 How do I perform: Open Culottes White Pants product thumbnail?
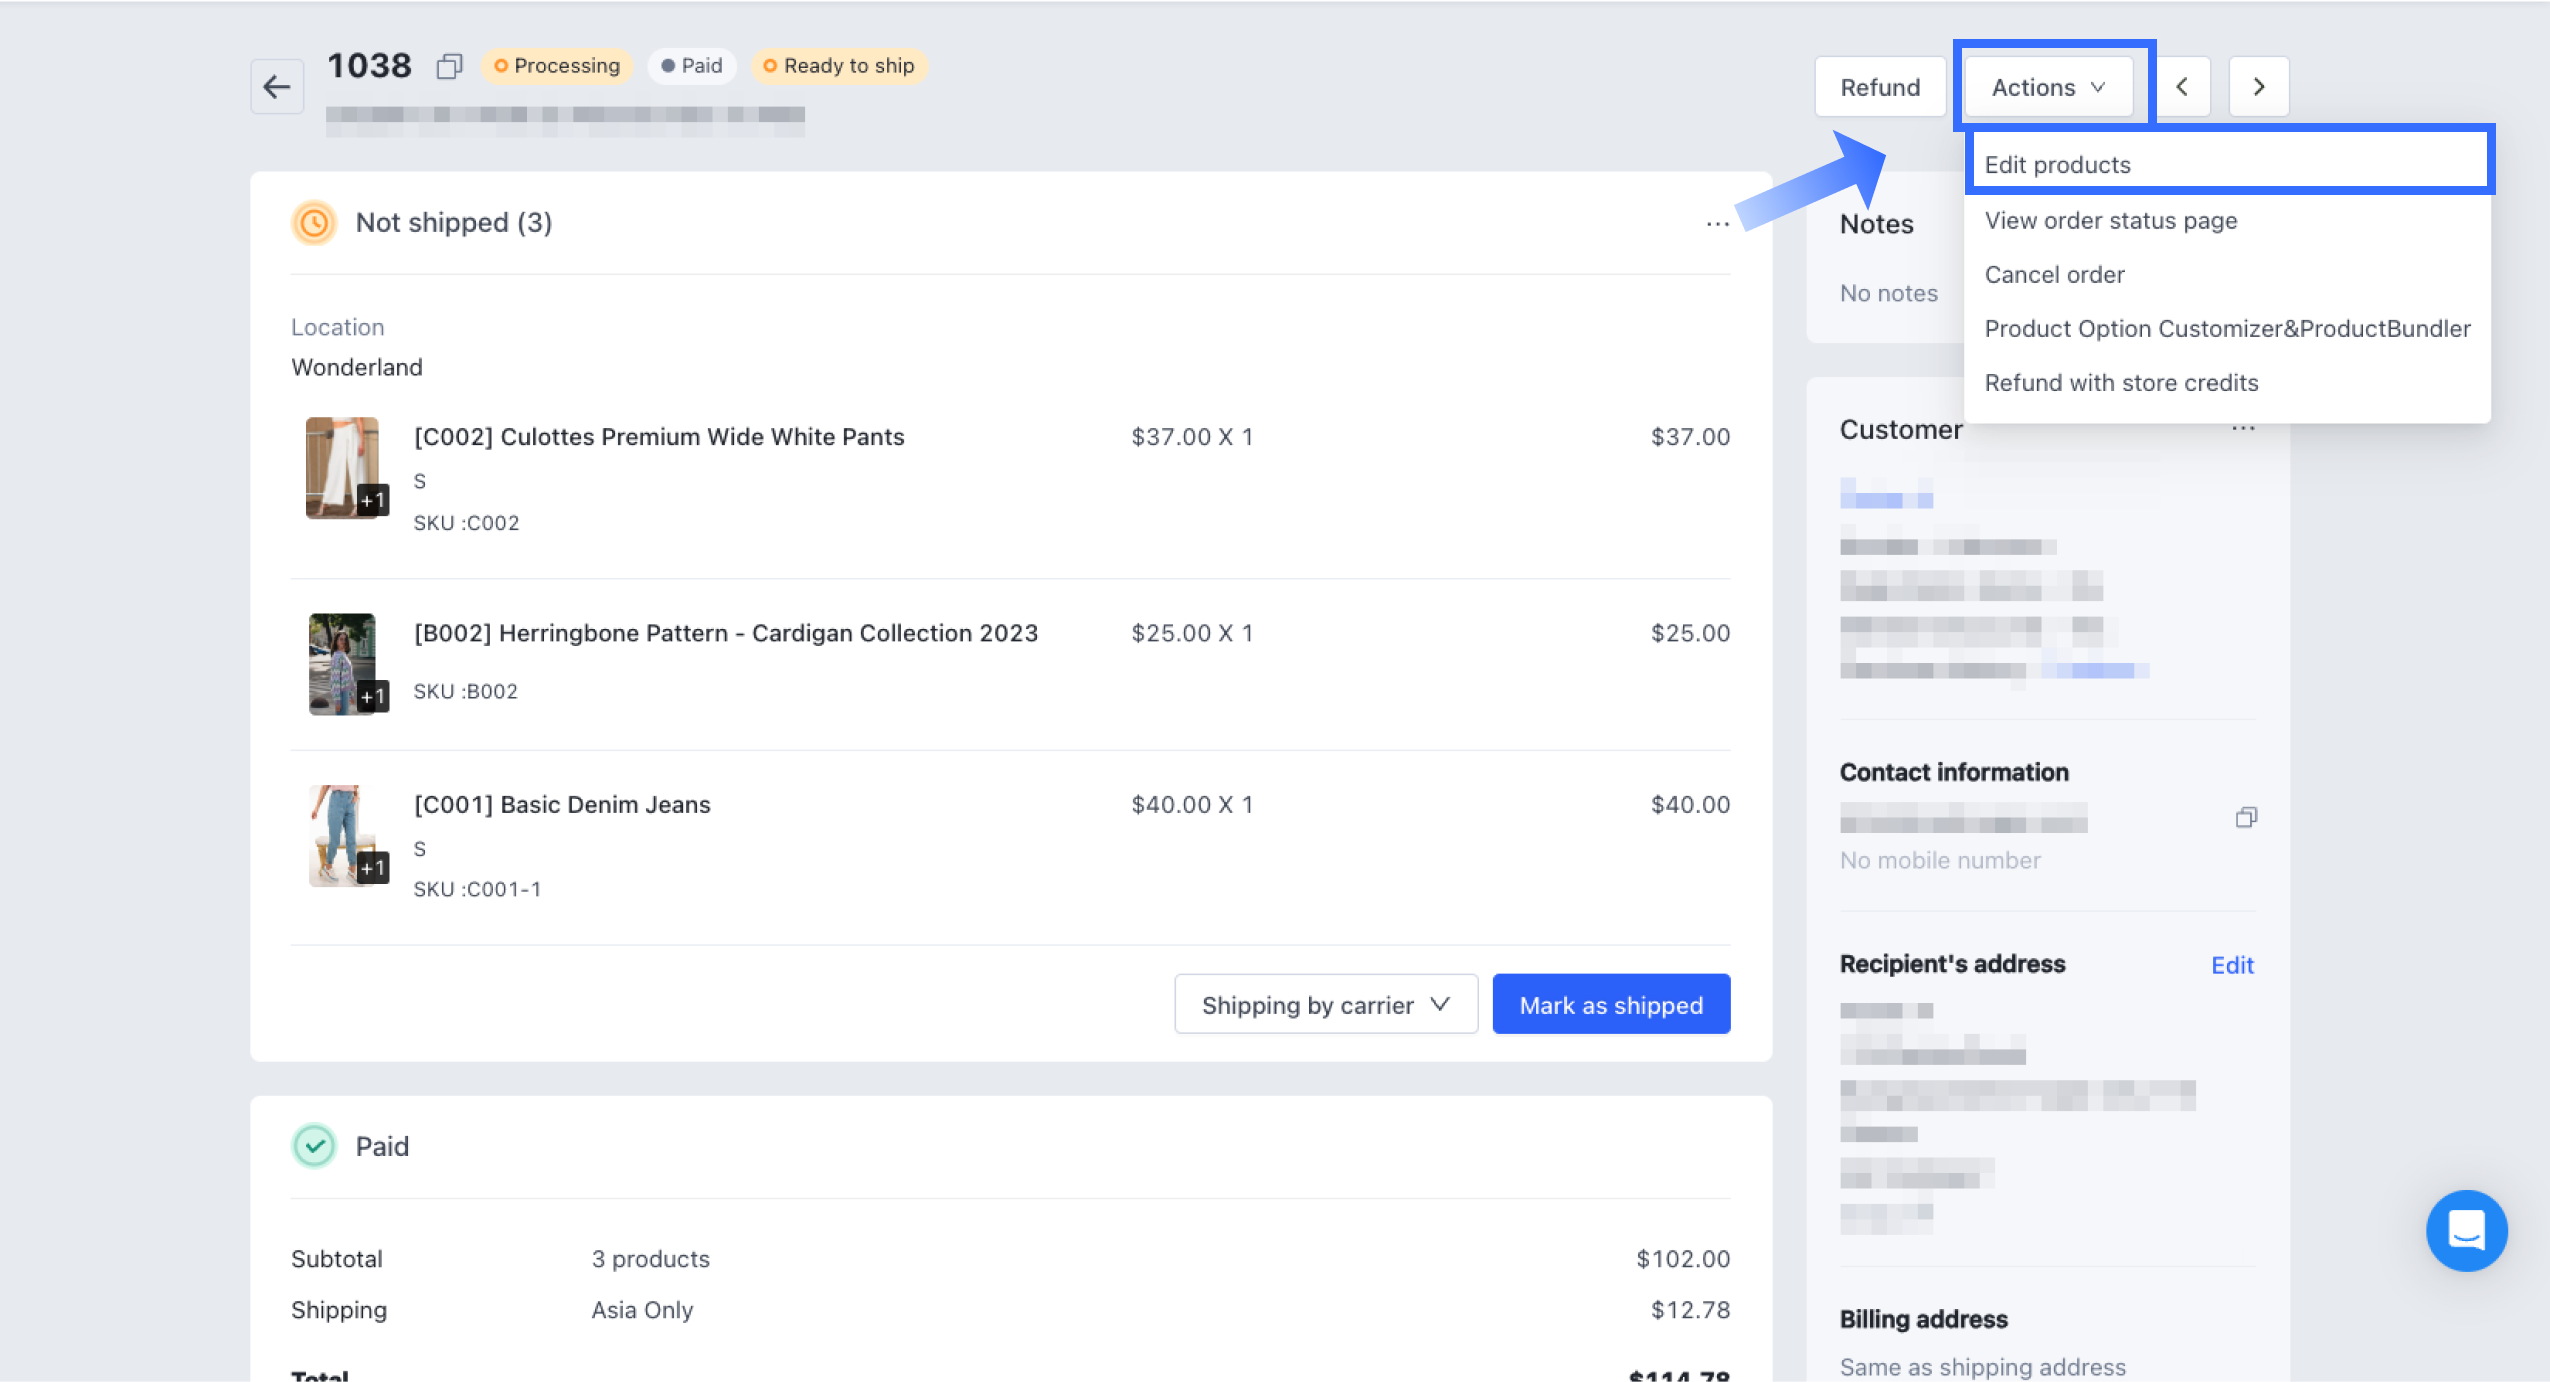pos(343,467)
